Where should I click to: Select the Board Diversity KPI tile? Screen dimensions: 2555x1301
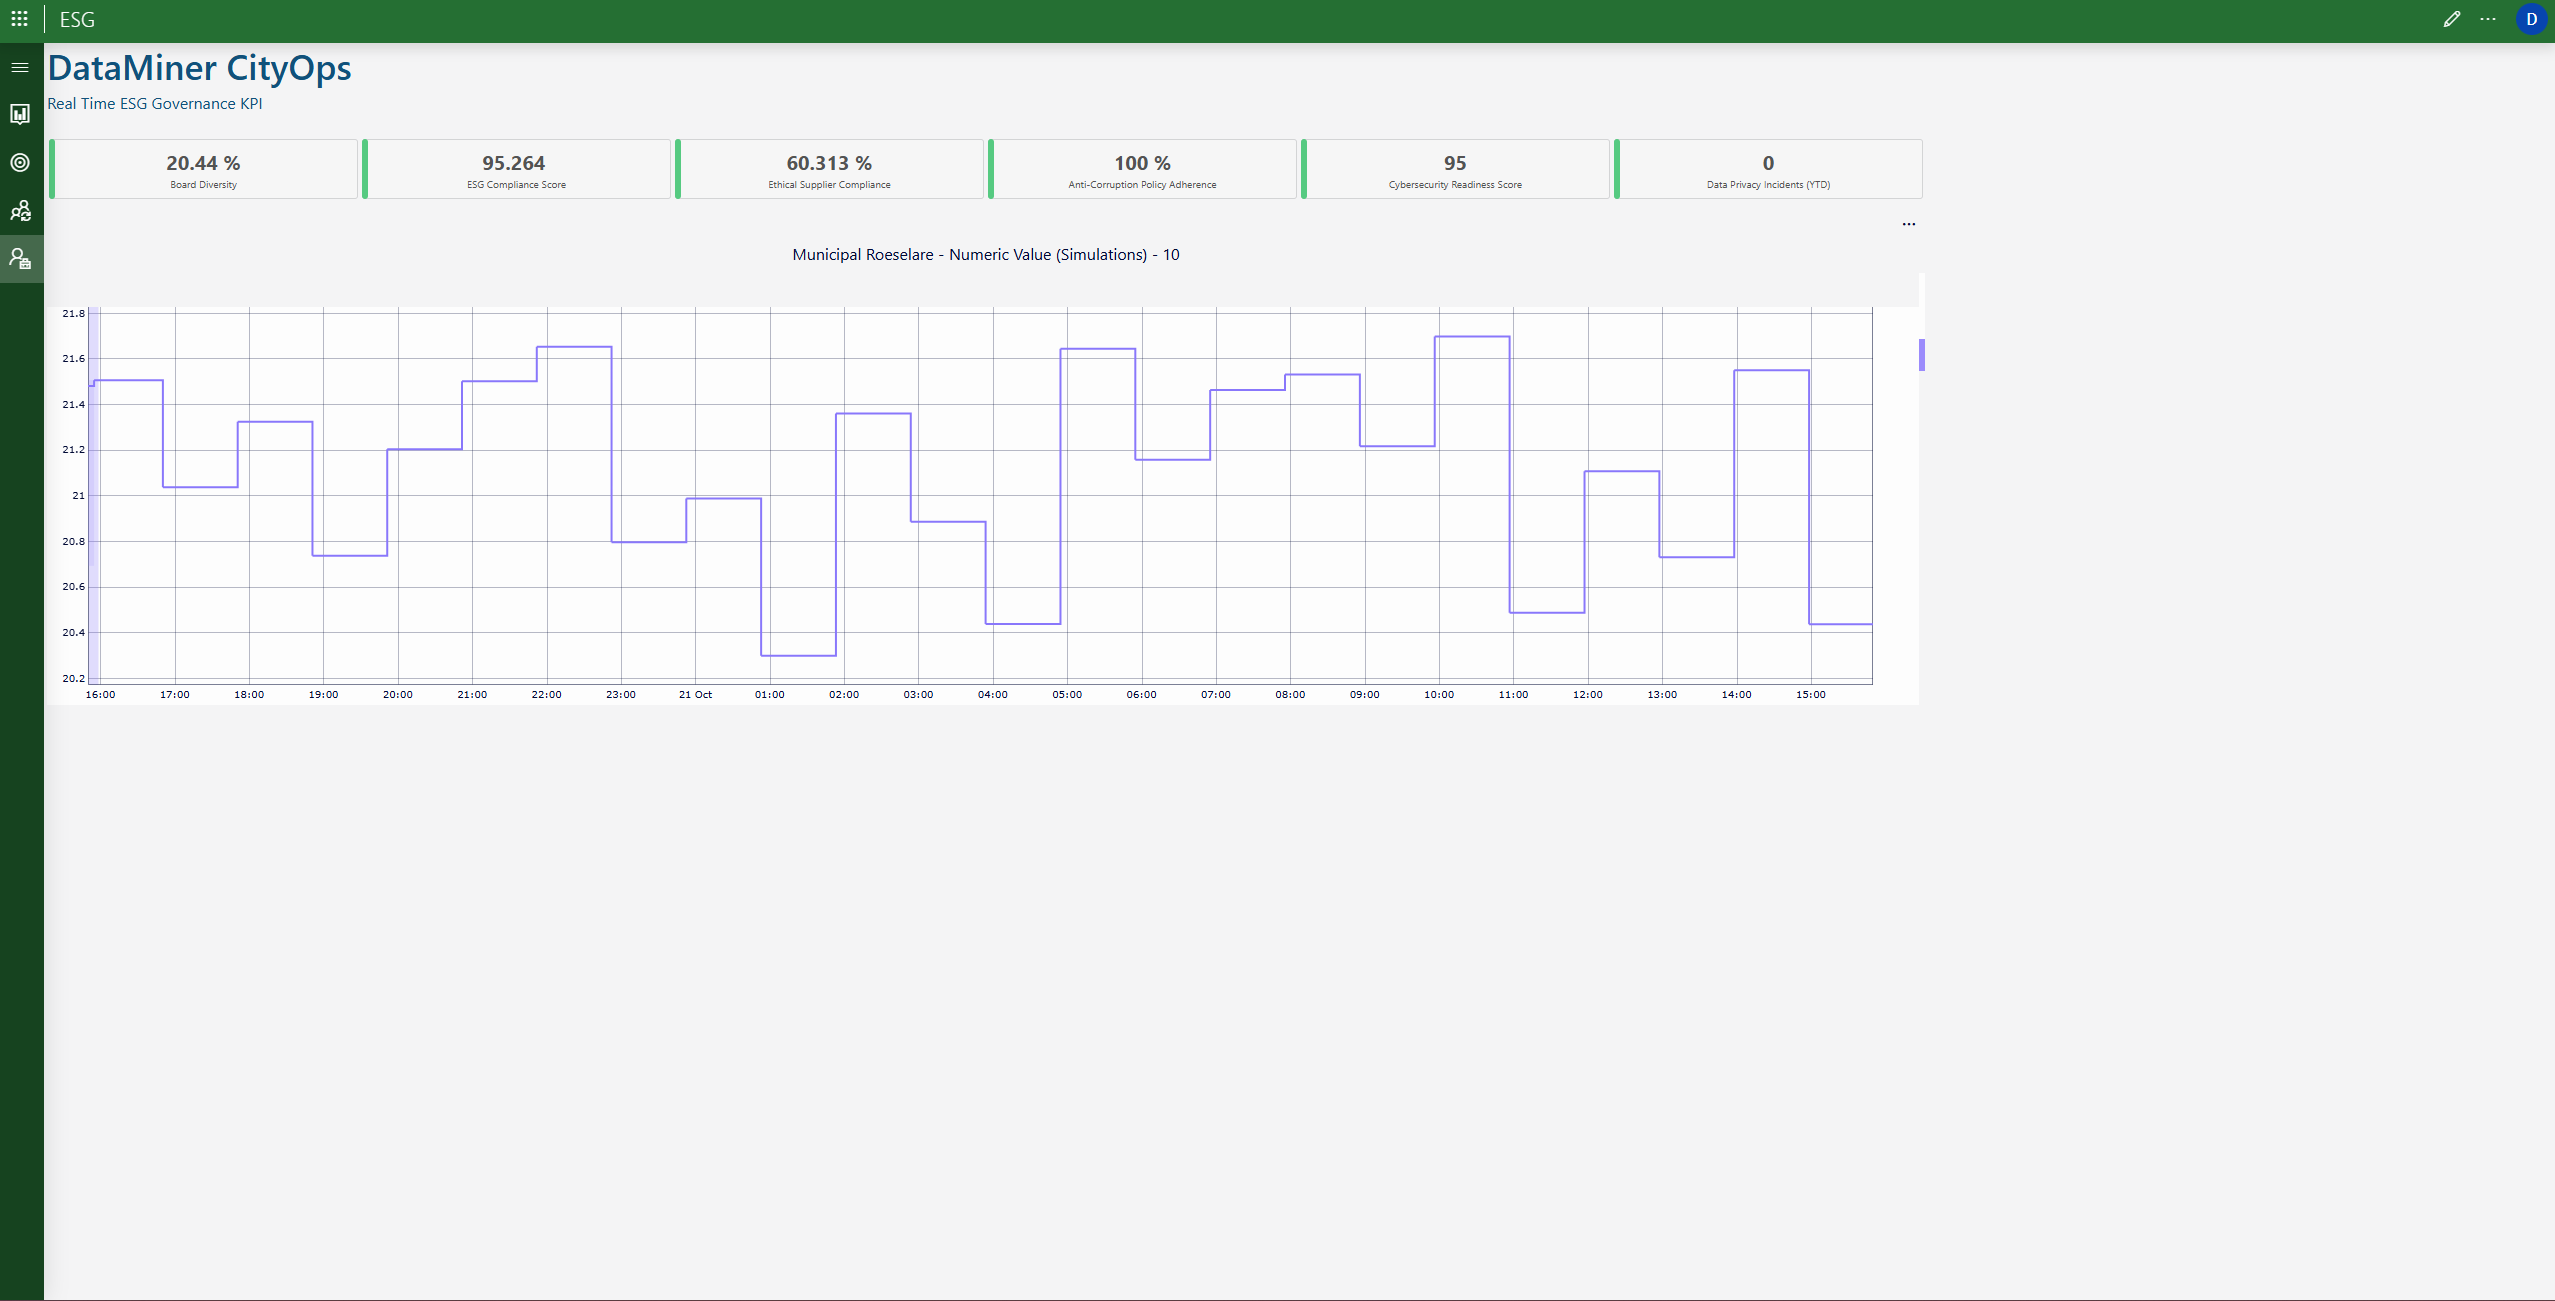coord(204,169)
